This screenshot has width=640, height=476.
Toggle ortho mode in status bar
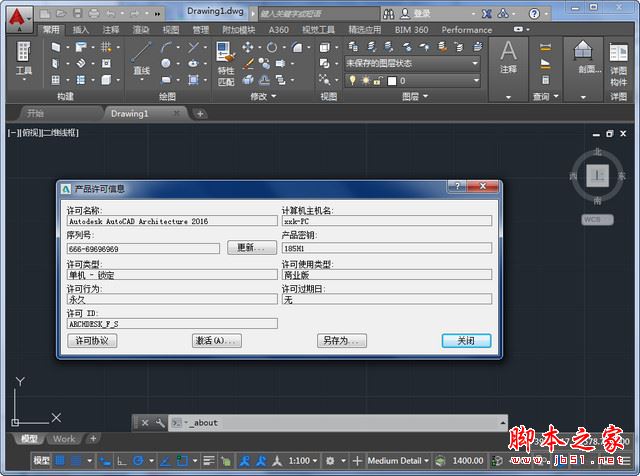(x=122, y=461)
